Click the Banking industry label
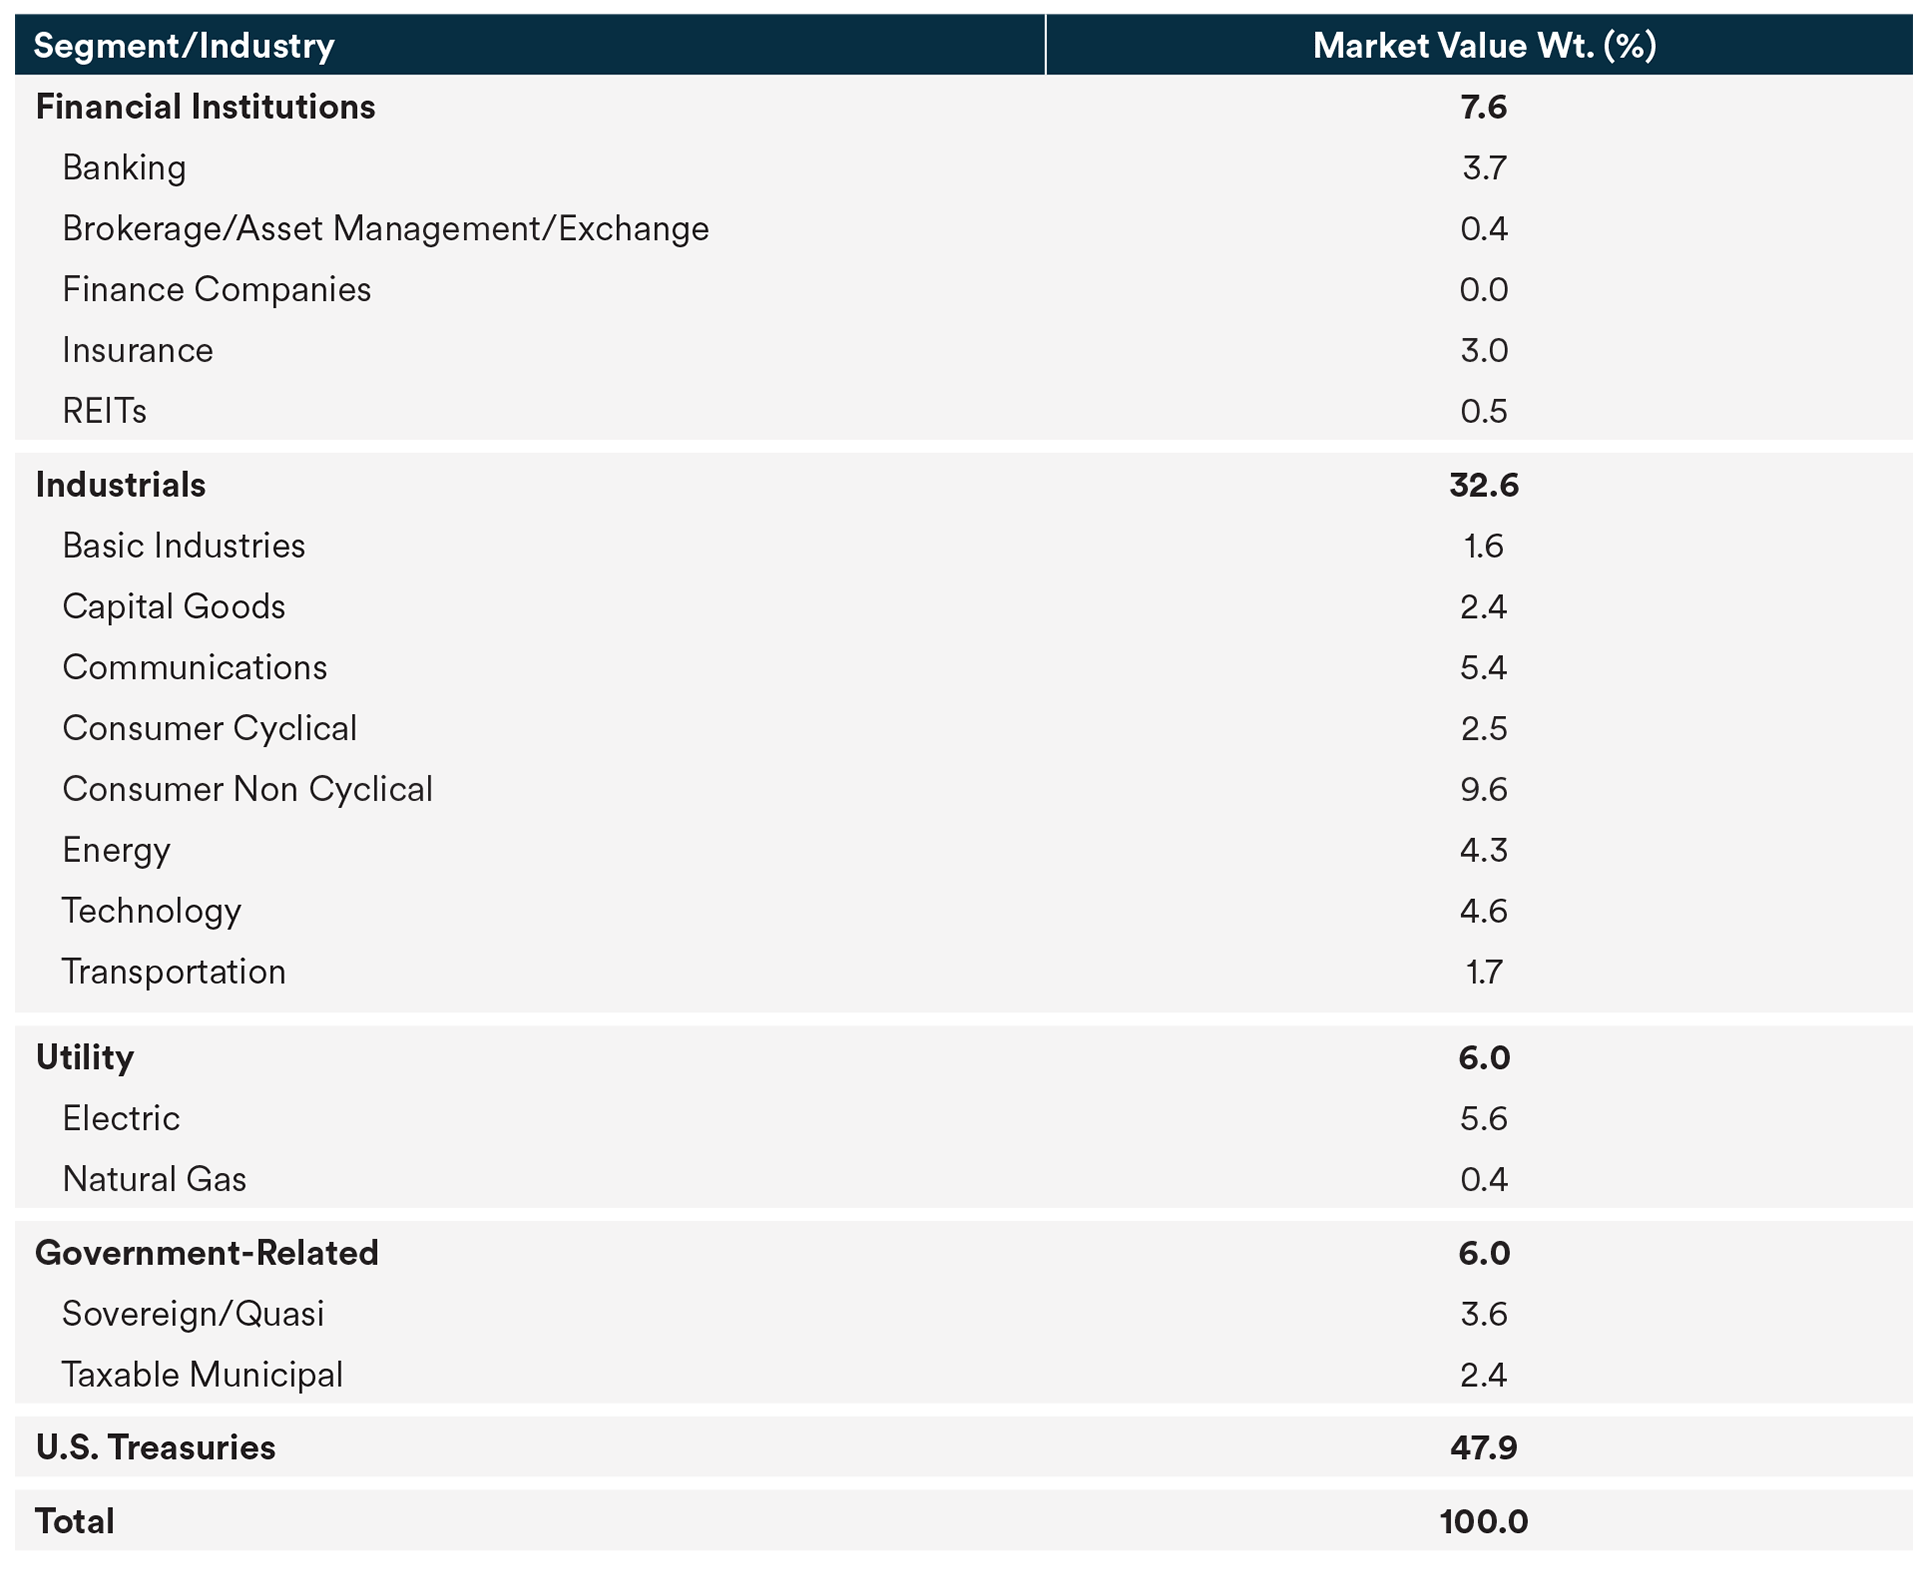Viewport: 1913px width, 1579px height. click(124, 168)
